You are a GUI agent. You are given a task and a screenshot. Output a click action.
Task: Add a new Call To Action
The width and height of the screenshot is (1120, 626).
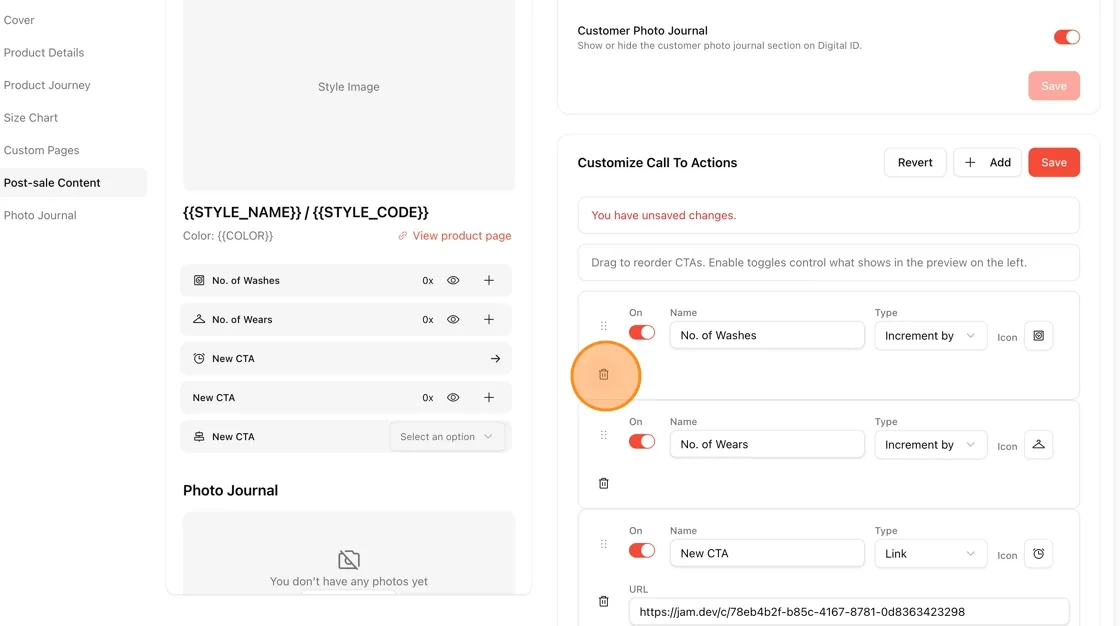[987, 162]
